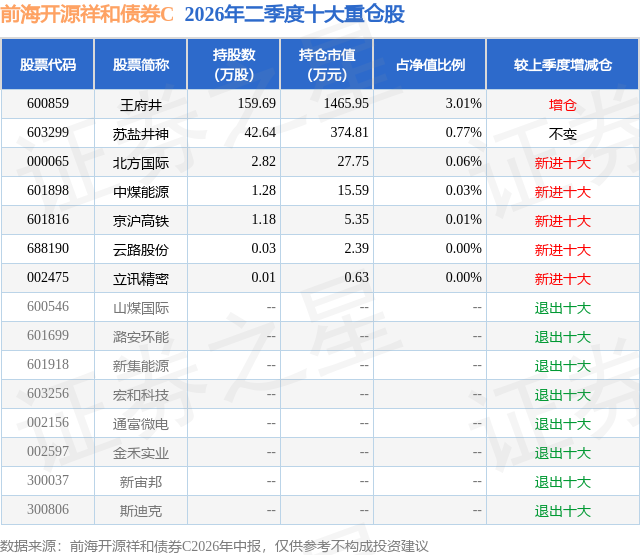This screenshot has width=640, height=555.
Task: Click the 较上季度增减仓 column header
Action: (562, 64)
